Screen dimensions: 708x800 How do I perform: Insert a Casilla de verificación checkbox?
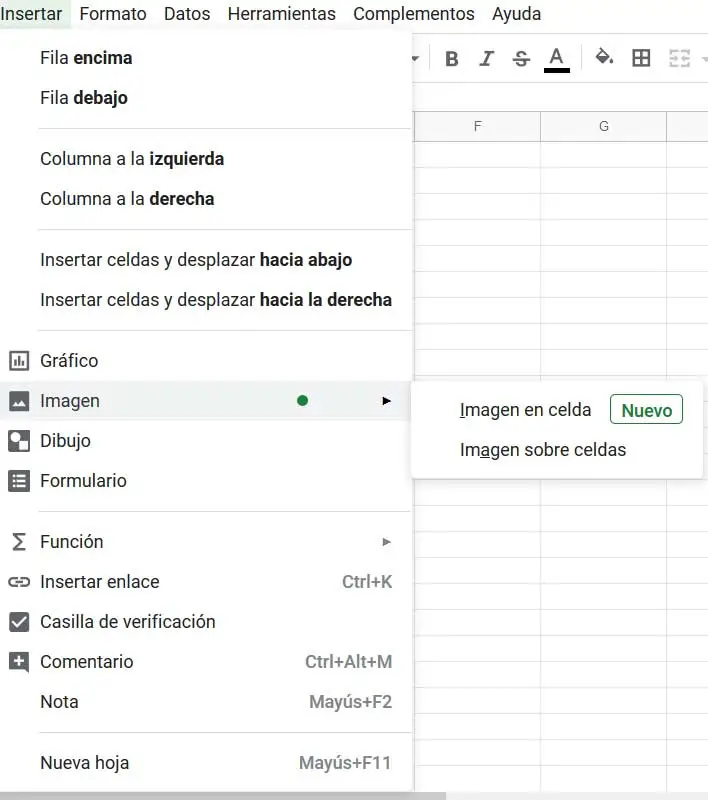127,621
